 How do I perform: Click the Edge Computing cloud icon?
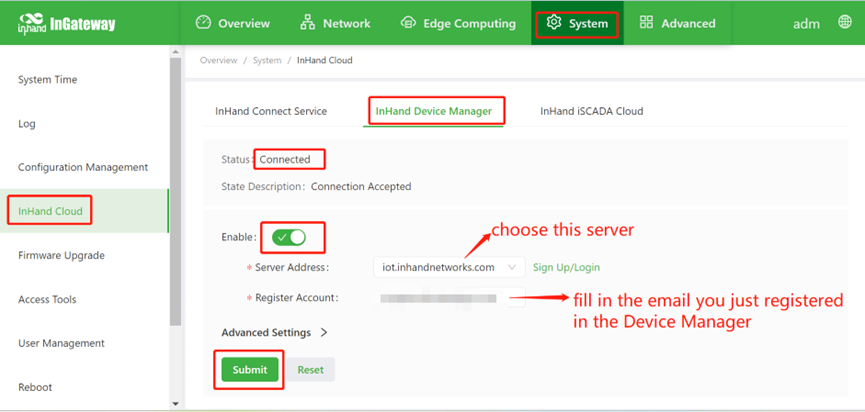click(408, 23)
